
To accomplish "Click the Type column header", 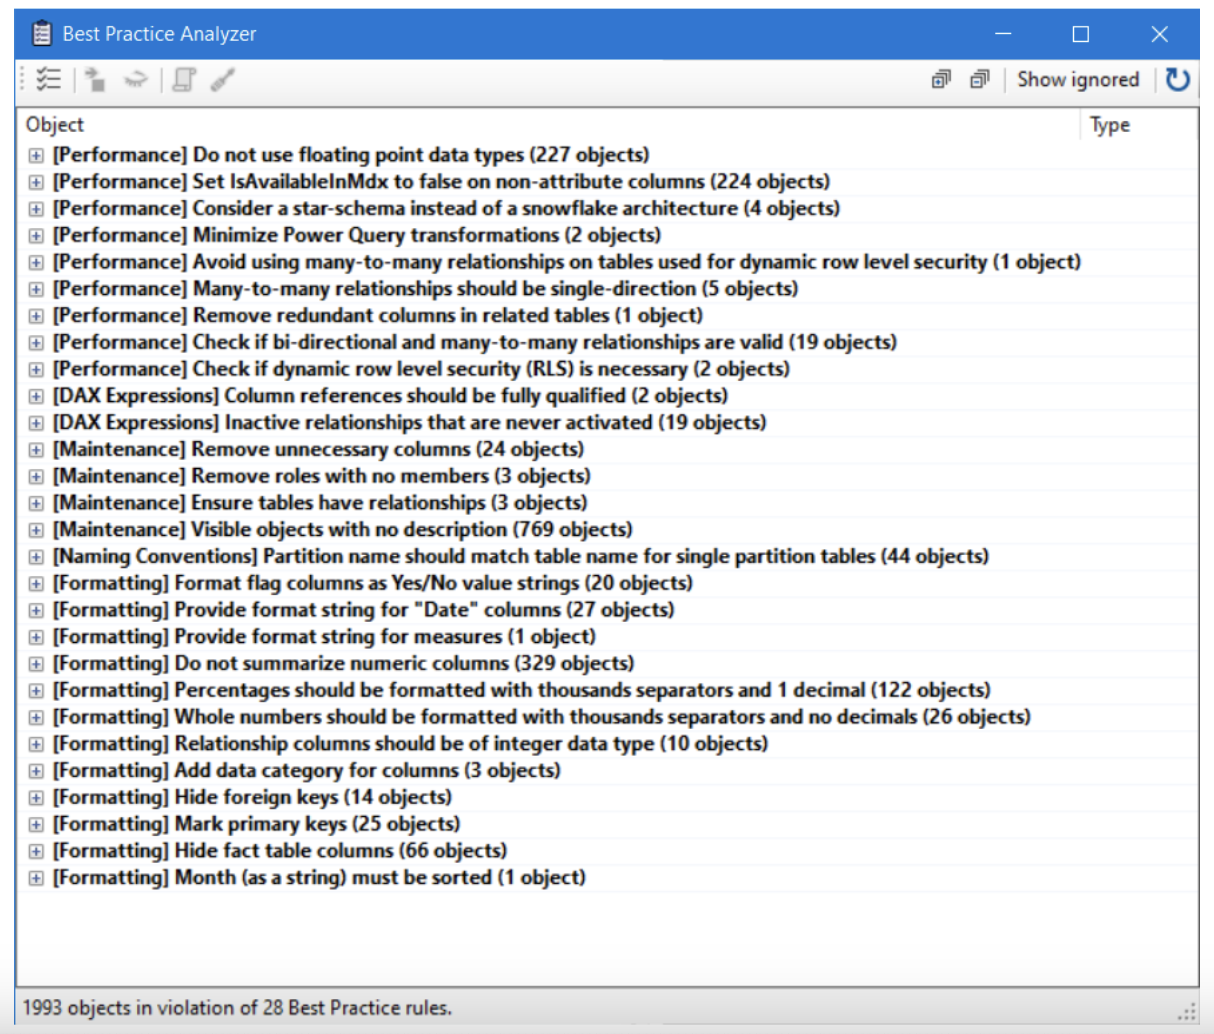I will click(1109, 125).
